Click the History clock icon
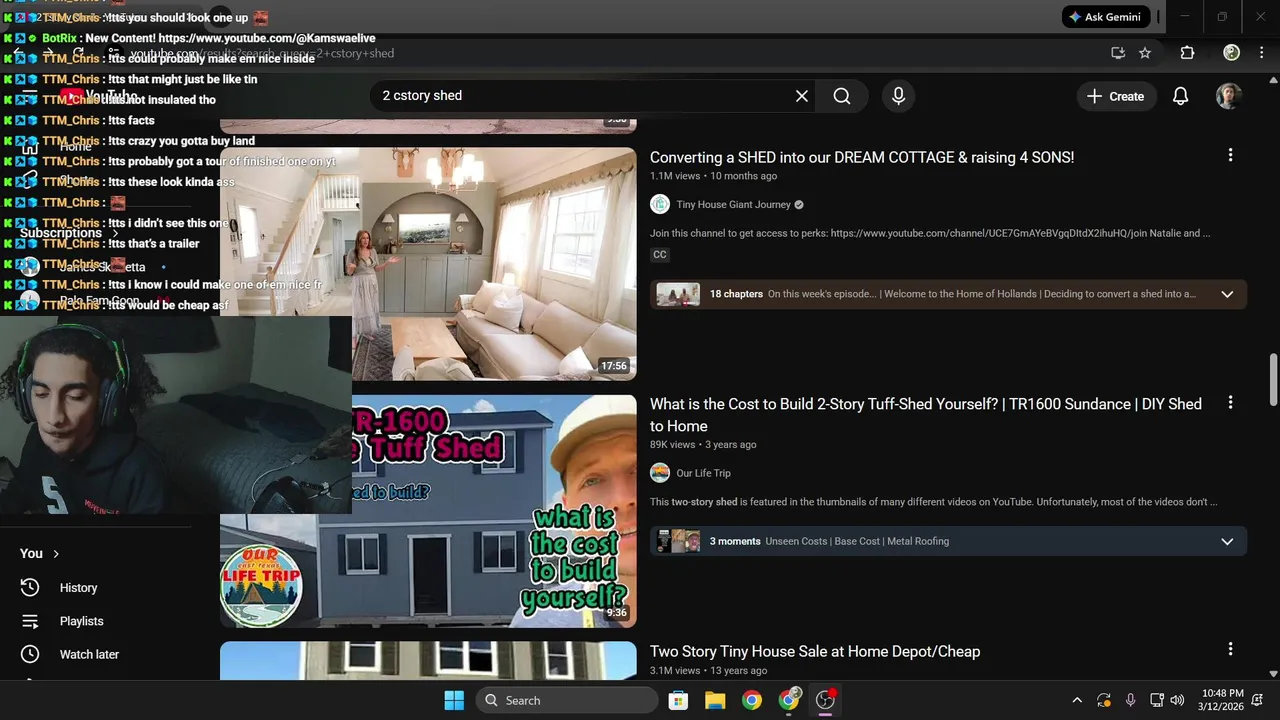 (30, 587)
